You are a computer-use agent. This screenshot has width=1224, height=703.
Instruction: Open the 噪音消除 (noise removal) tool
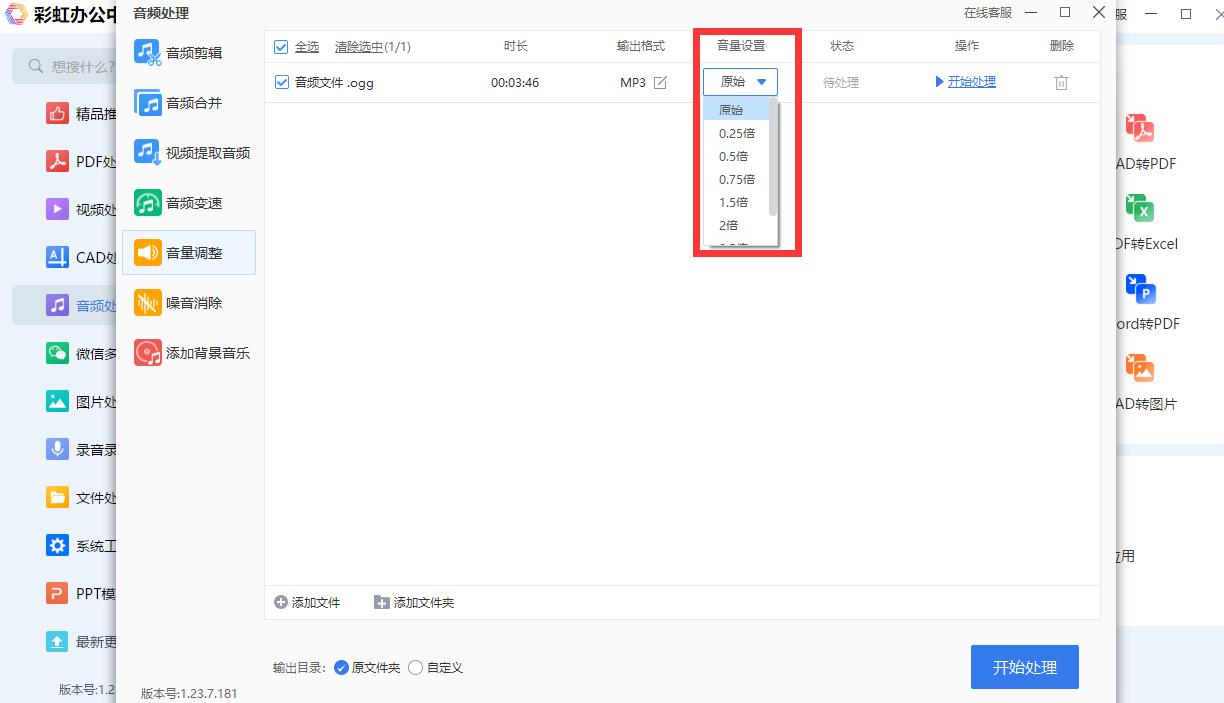189,302
